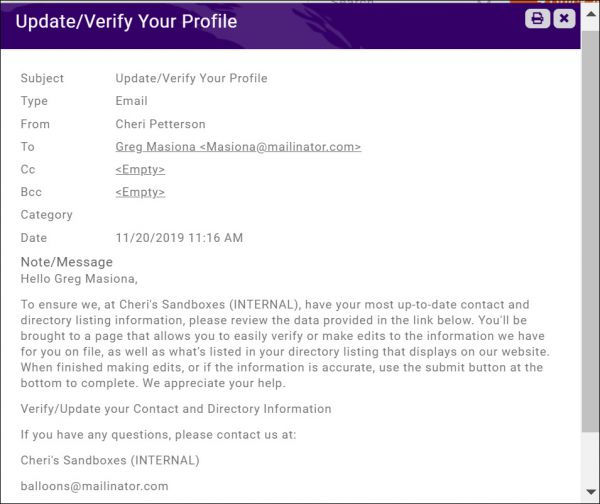Click the vertical scrollbar thumb

coord(588,240)
